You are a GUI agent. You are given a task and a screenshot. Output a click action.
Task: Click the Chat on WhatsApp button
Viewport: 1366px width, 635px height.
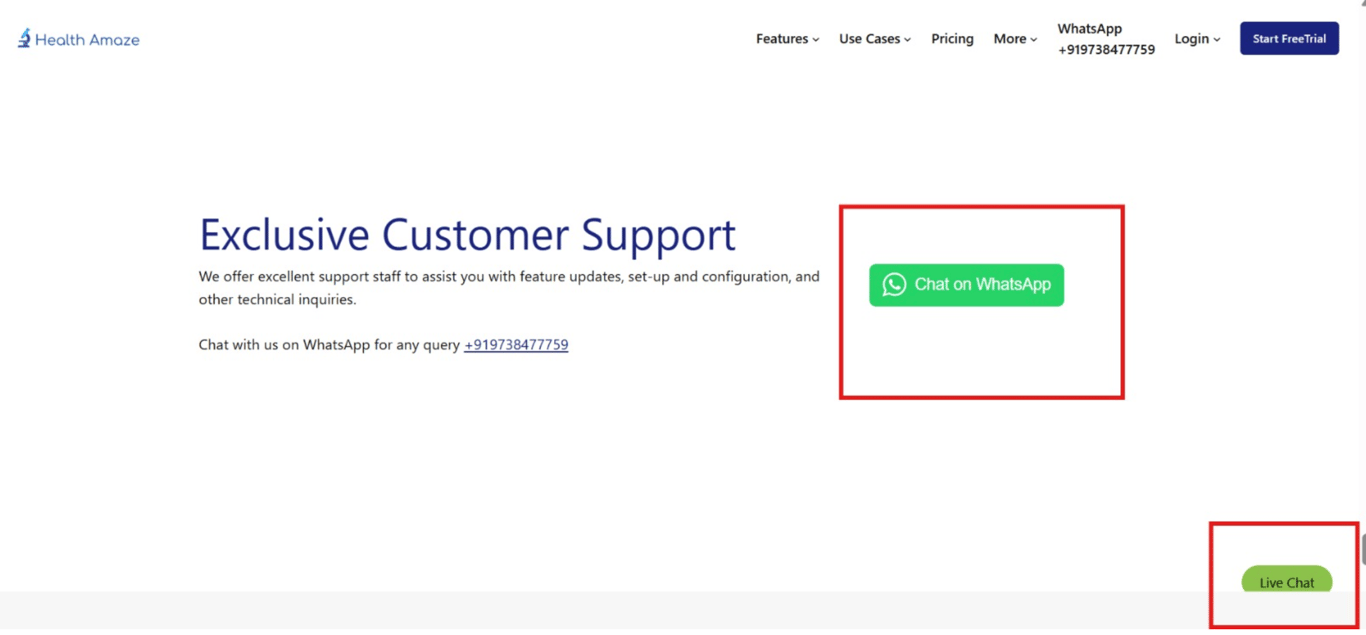[966, 285]
